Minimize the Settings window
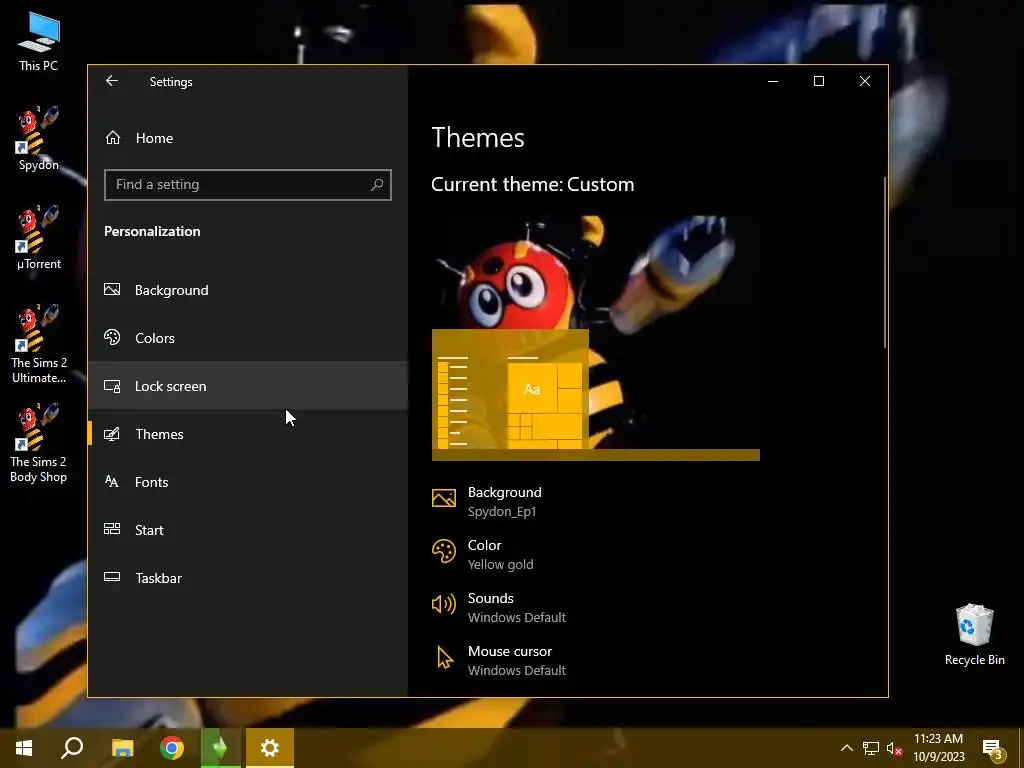The width and height of the screenshot is (1024, 768). click(773, 81)
